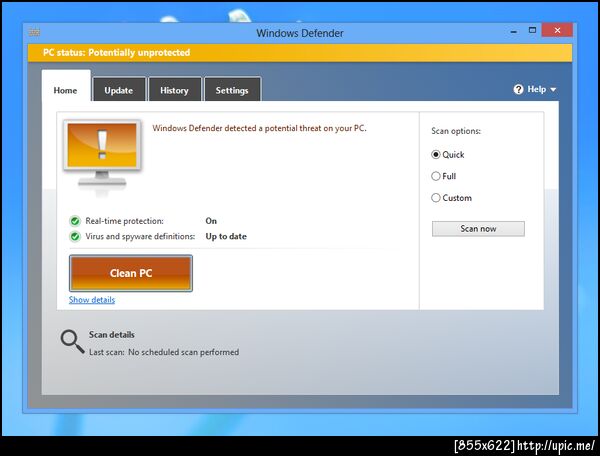This screenshot has width=600, height=456.
Task: Click the 'Scan options:' label
Action: [456, 131]
